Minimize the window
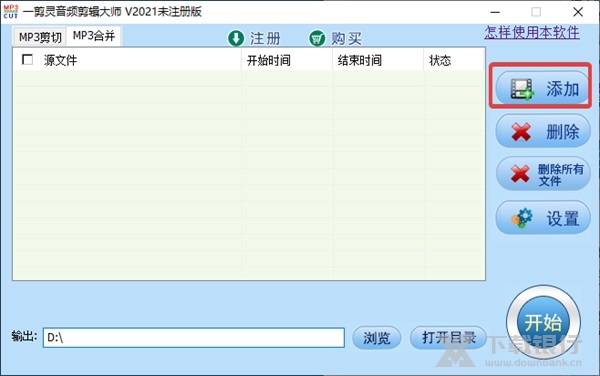The height and width of the screenshot is (376, 600). point(495,12)
